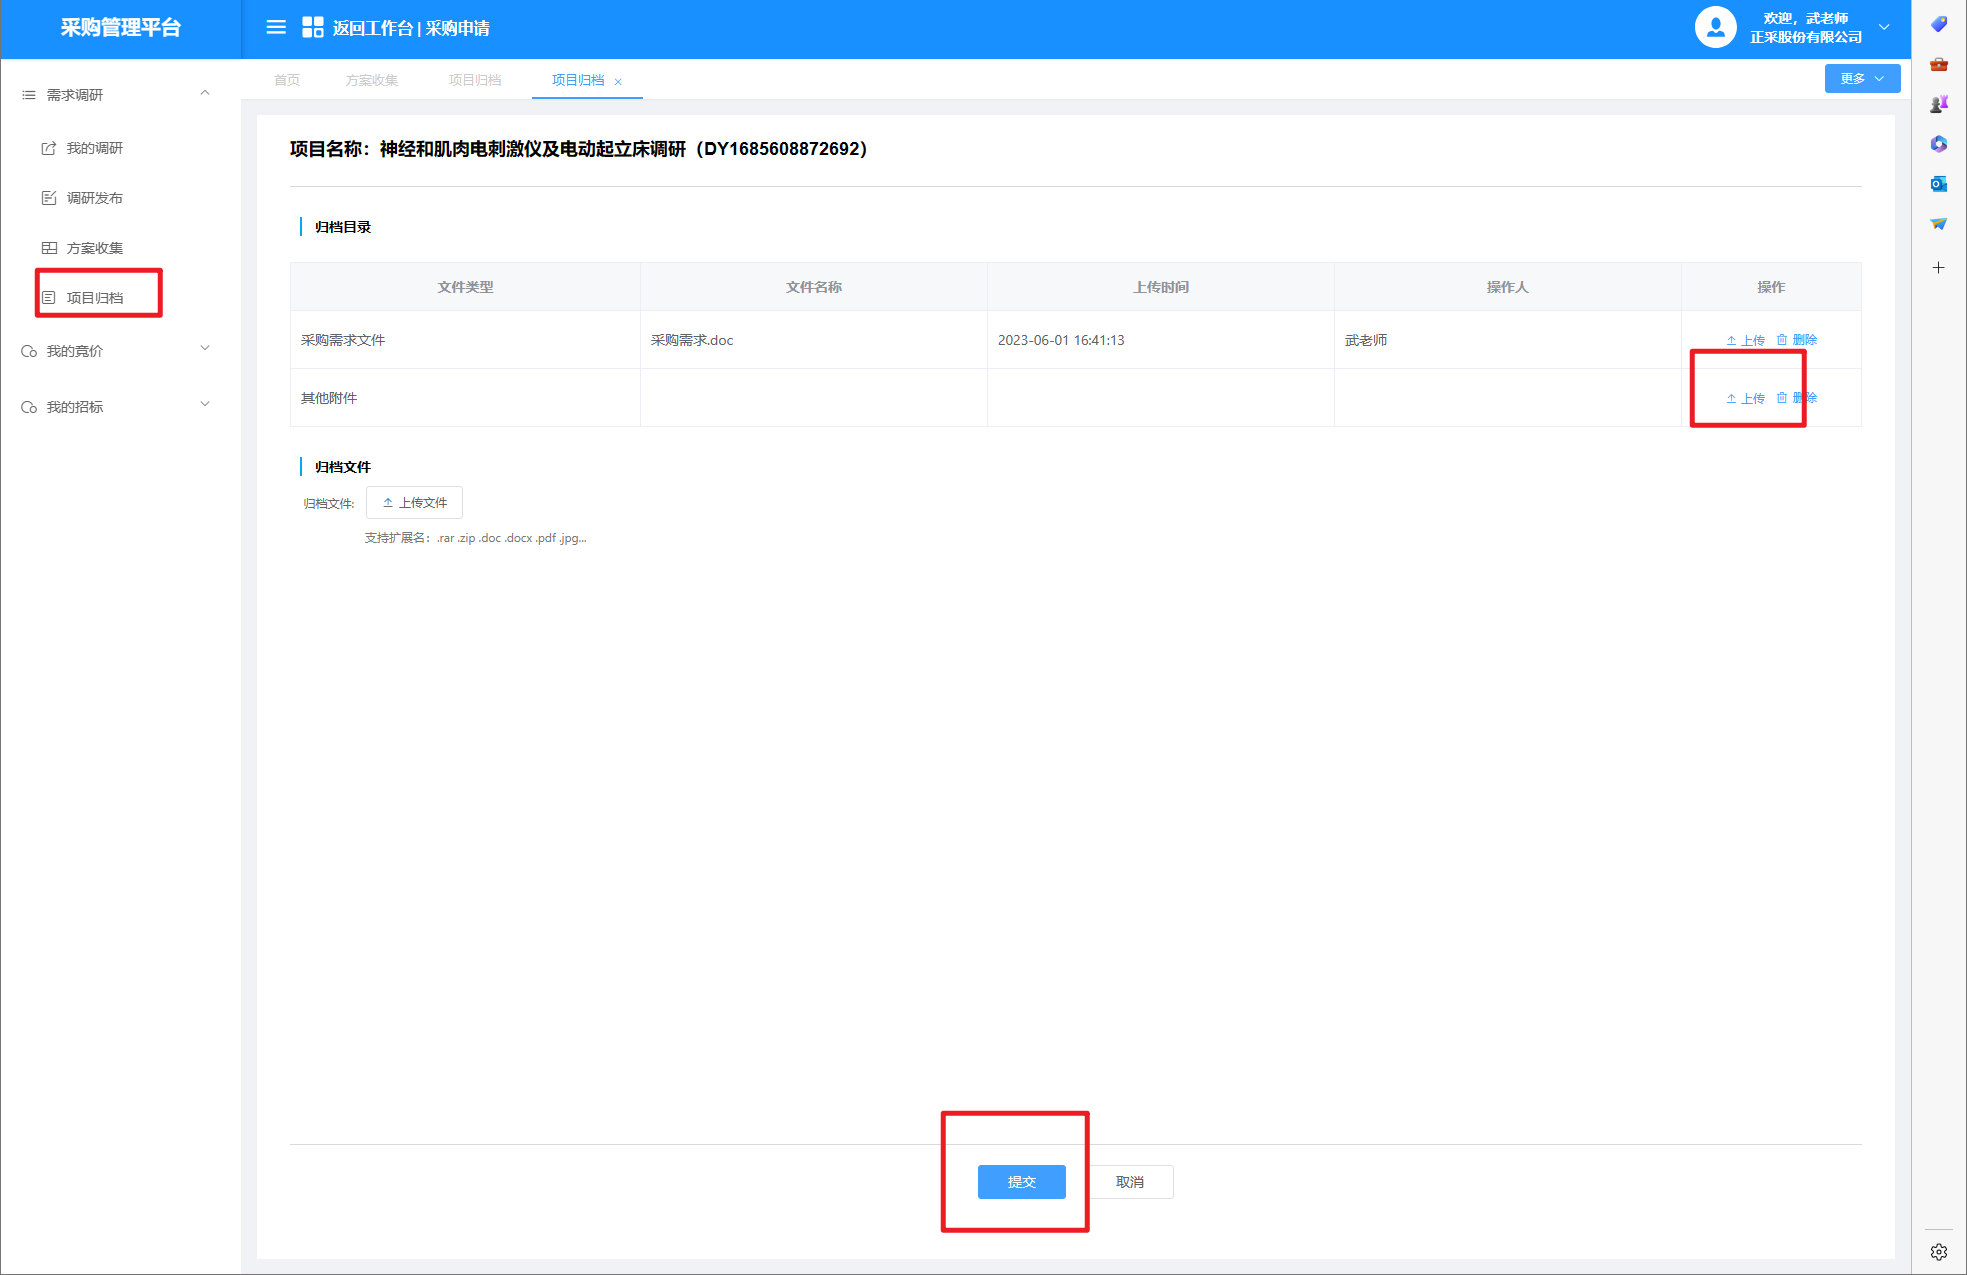This screenshot has width=1967, height=1275.
Task: Click the workbench grid icon in header
Action: 313,28
